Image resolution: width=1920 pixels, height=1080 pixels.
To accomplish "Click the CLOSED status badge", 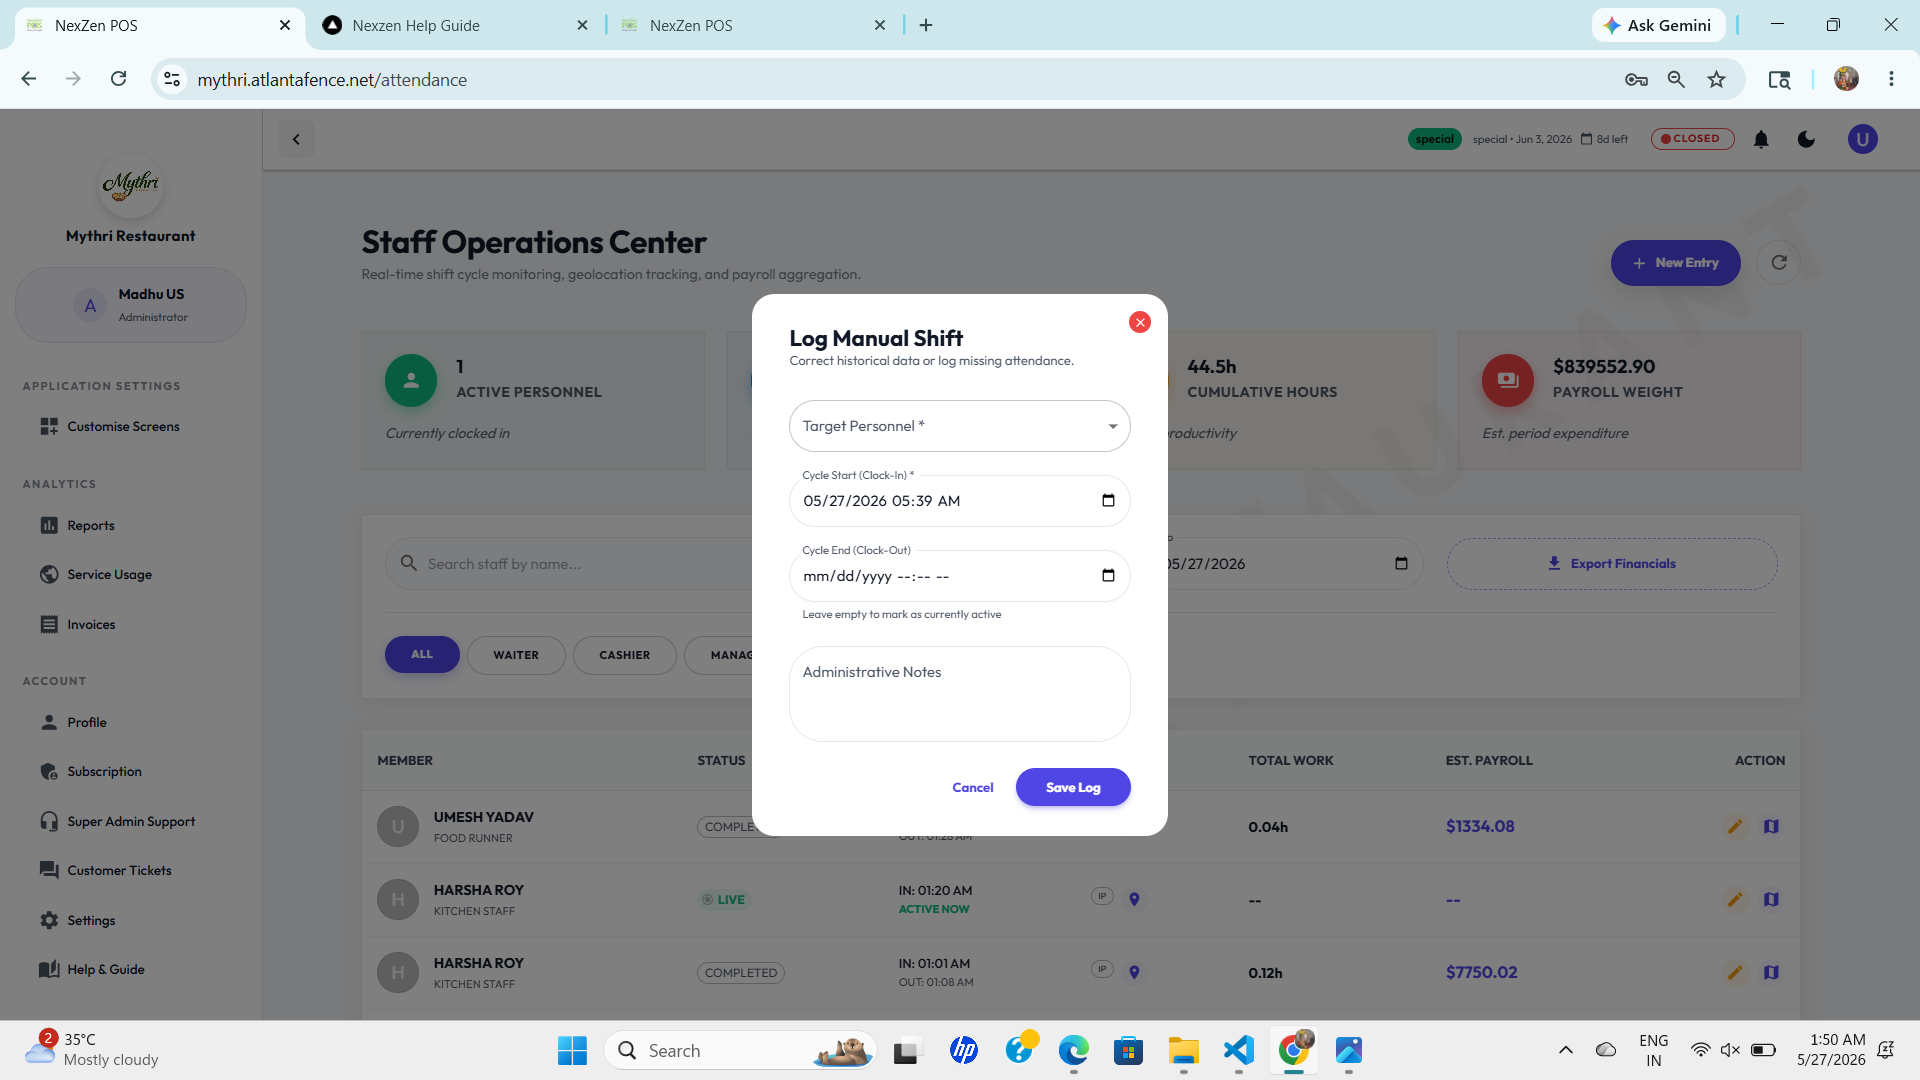I will tap(1692, 139).
